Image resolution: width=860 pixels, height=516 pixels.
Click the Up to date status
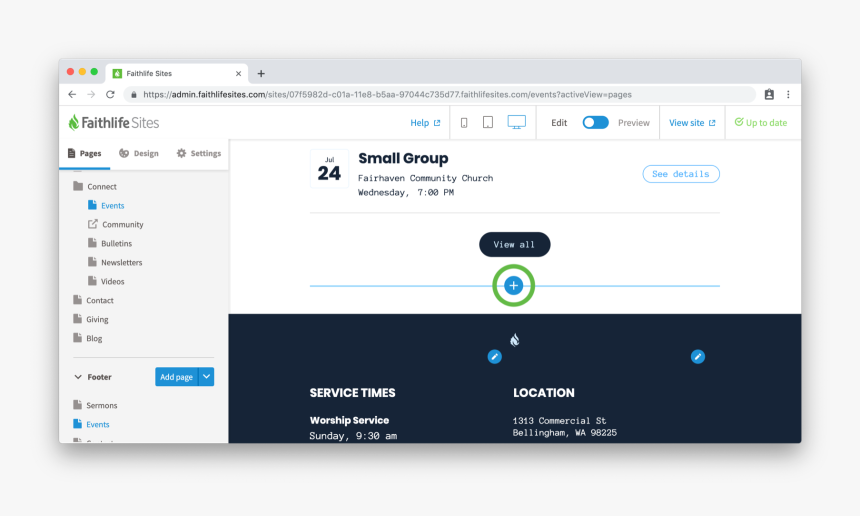tap(761, 123)
